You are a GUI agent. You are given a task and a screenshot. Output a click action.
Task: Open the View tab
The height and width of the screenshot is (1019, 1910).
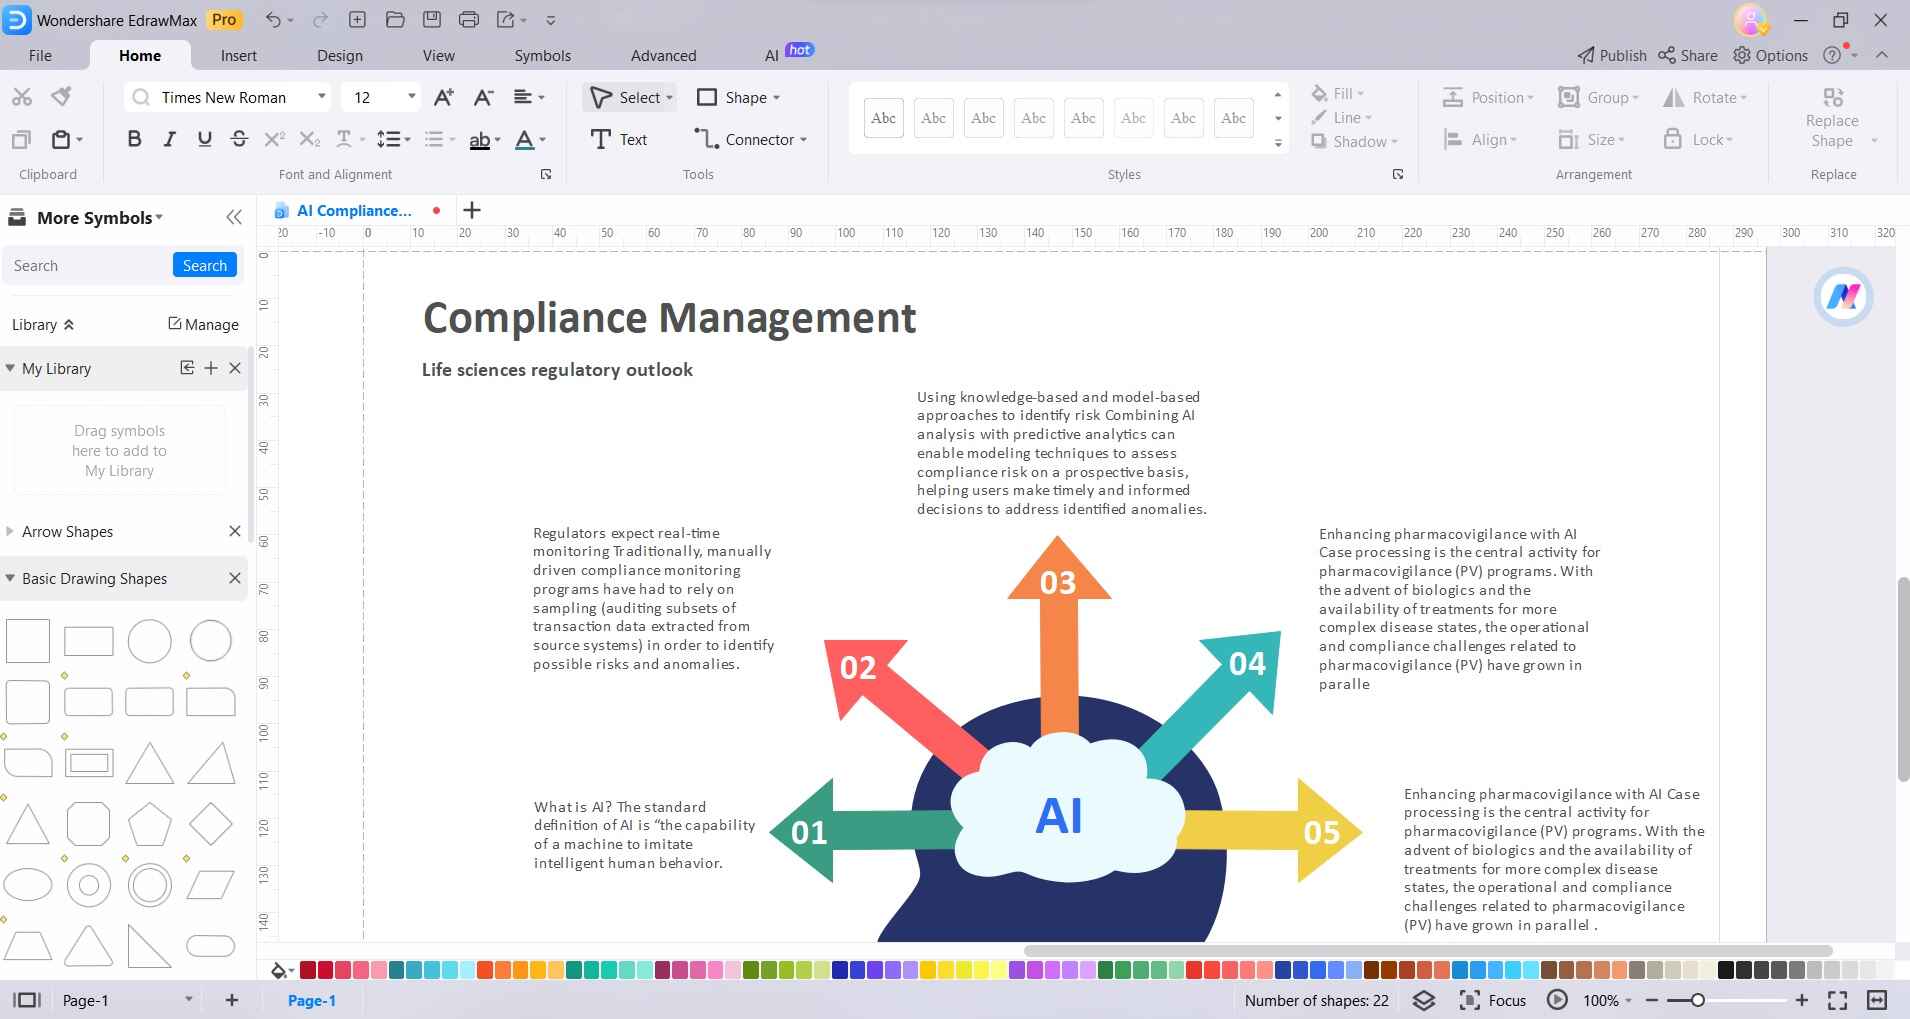point(438,55)
